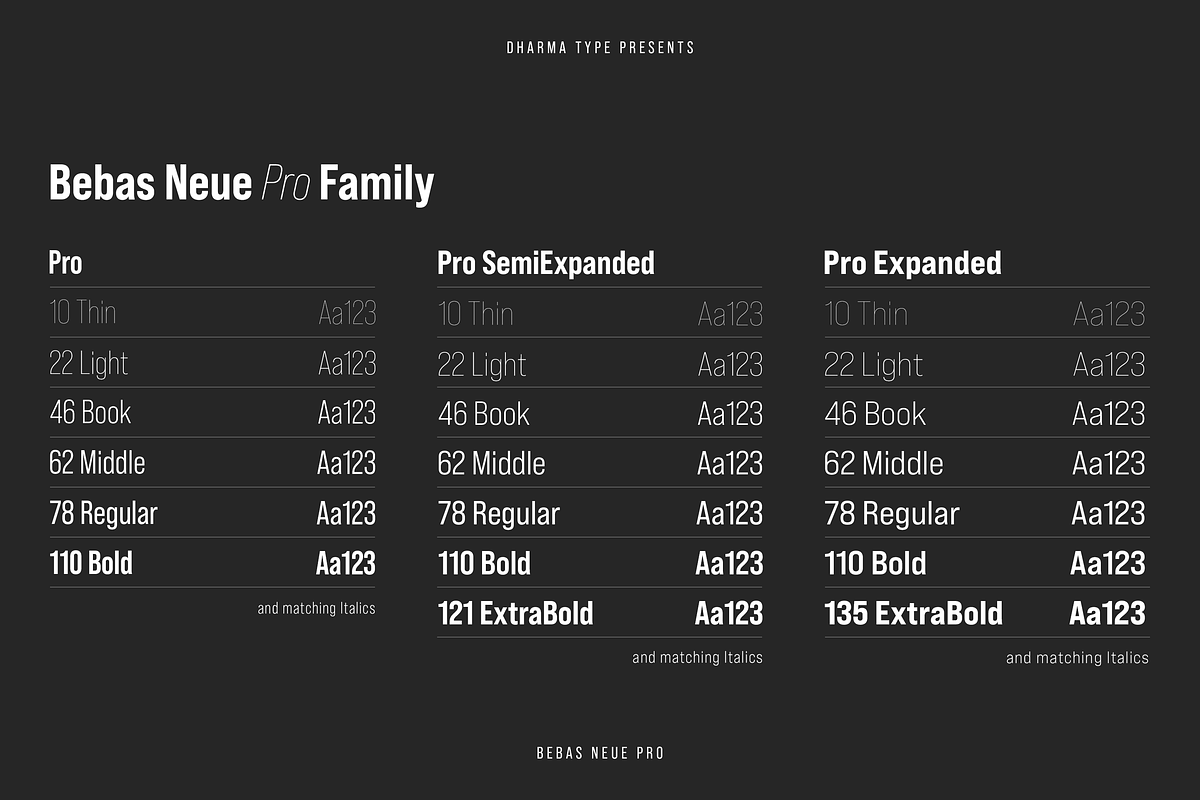The height and width of the screenshot is (800, 1200).
Task: Select '46 Book' in the Pro Expanded column
Action: [x=875, y=414]
